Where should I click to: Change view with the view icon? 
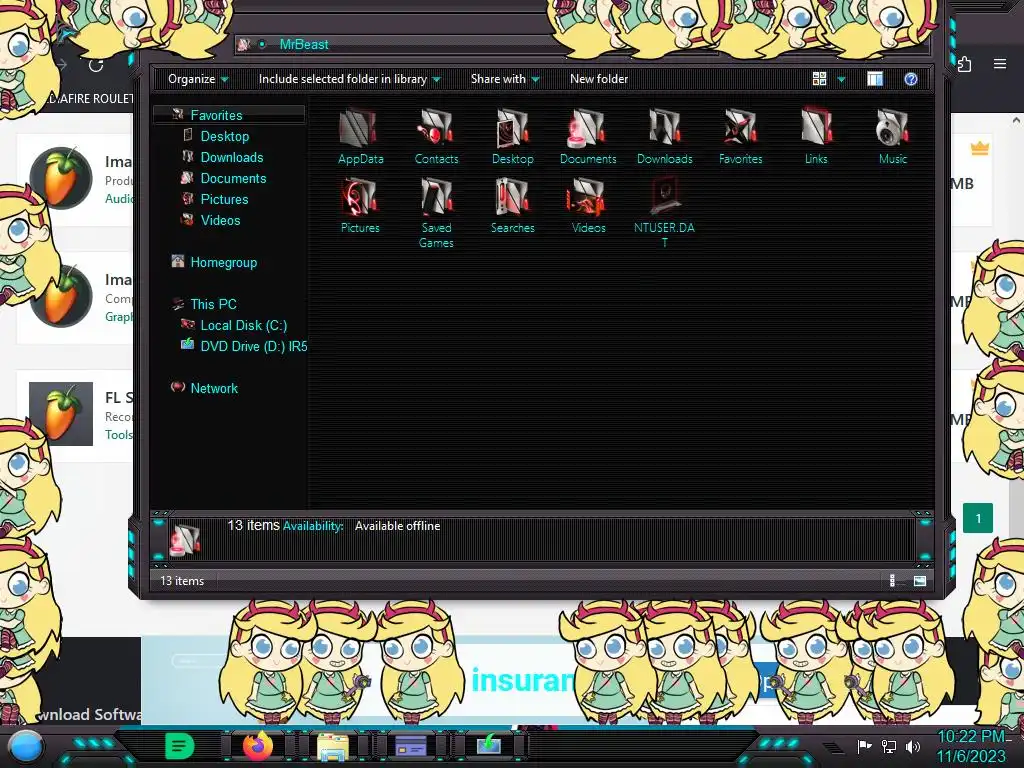click(x=820, y=79)
